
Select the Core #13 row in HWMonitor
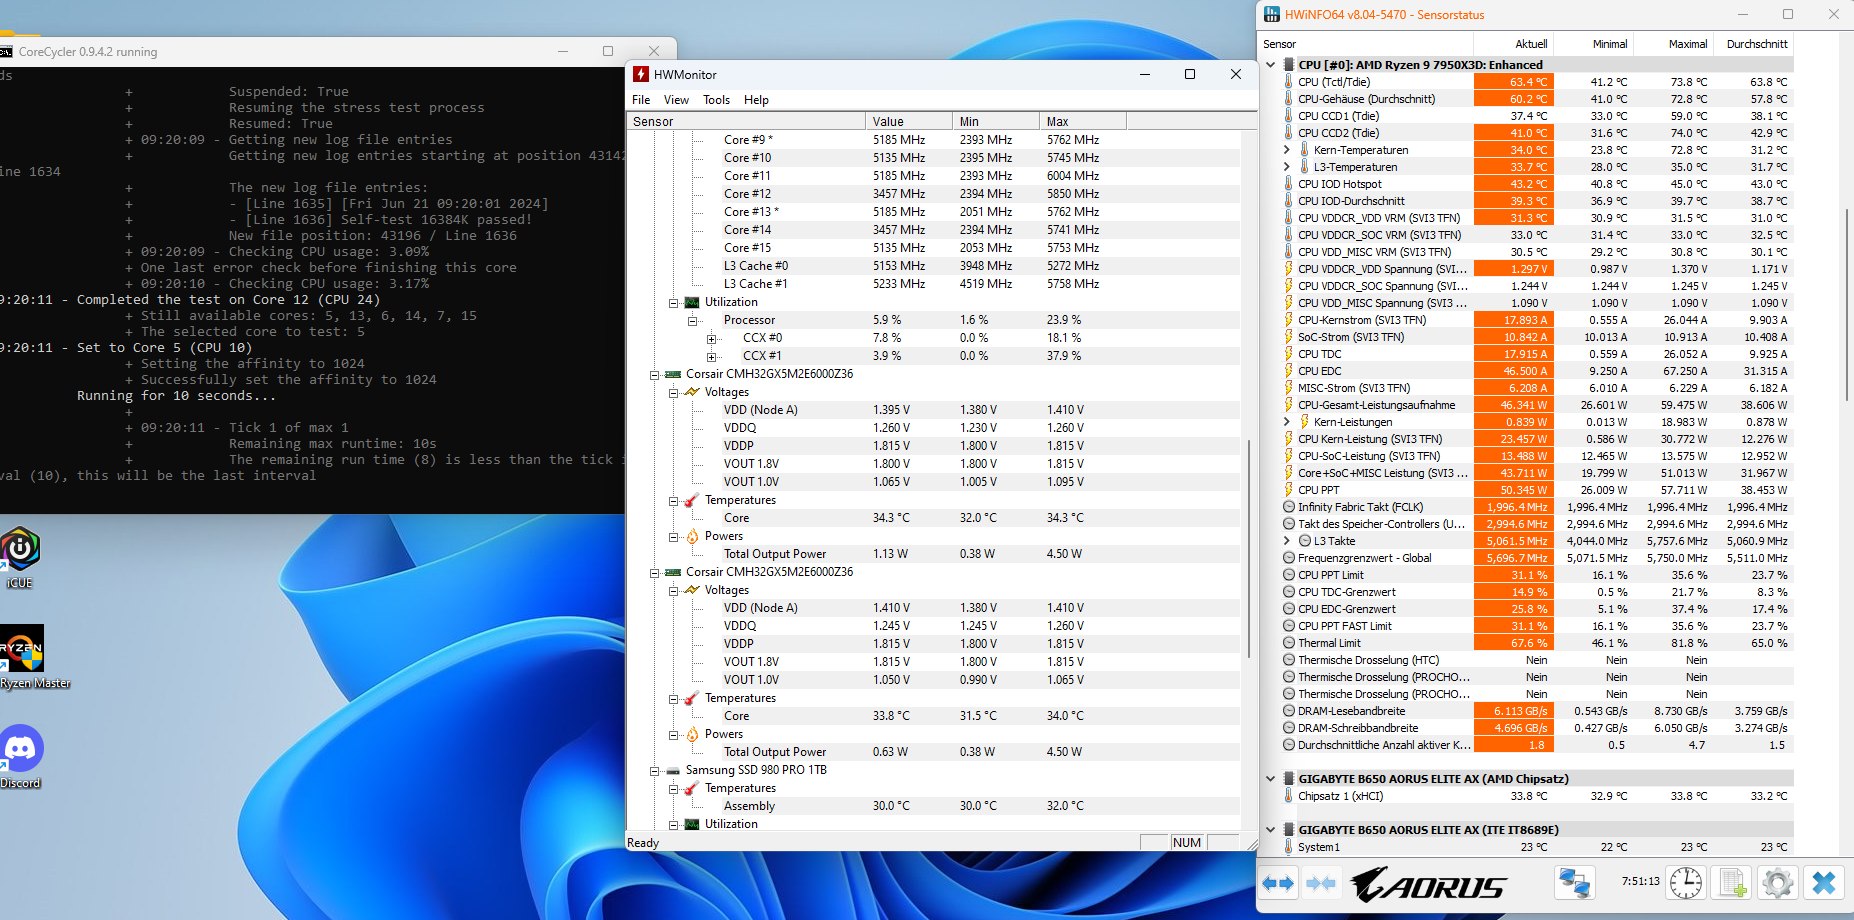(x=934, y=212)
